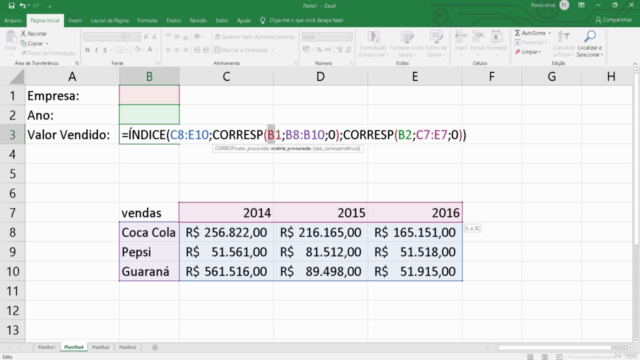Click Inserir cells icon in Células group

[461, 37]
